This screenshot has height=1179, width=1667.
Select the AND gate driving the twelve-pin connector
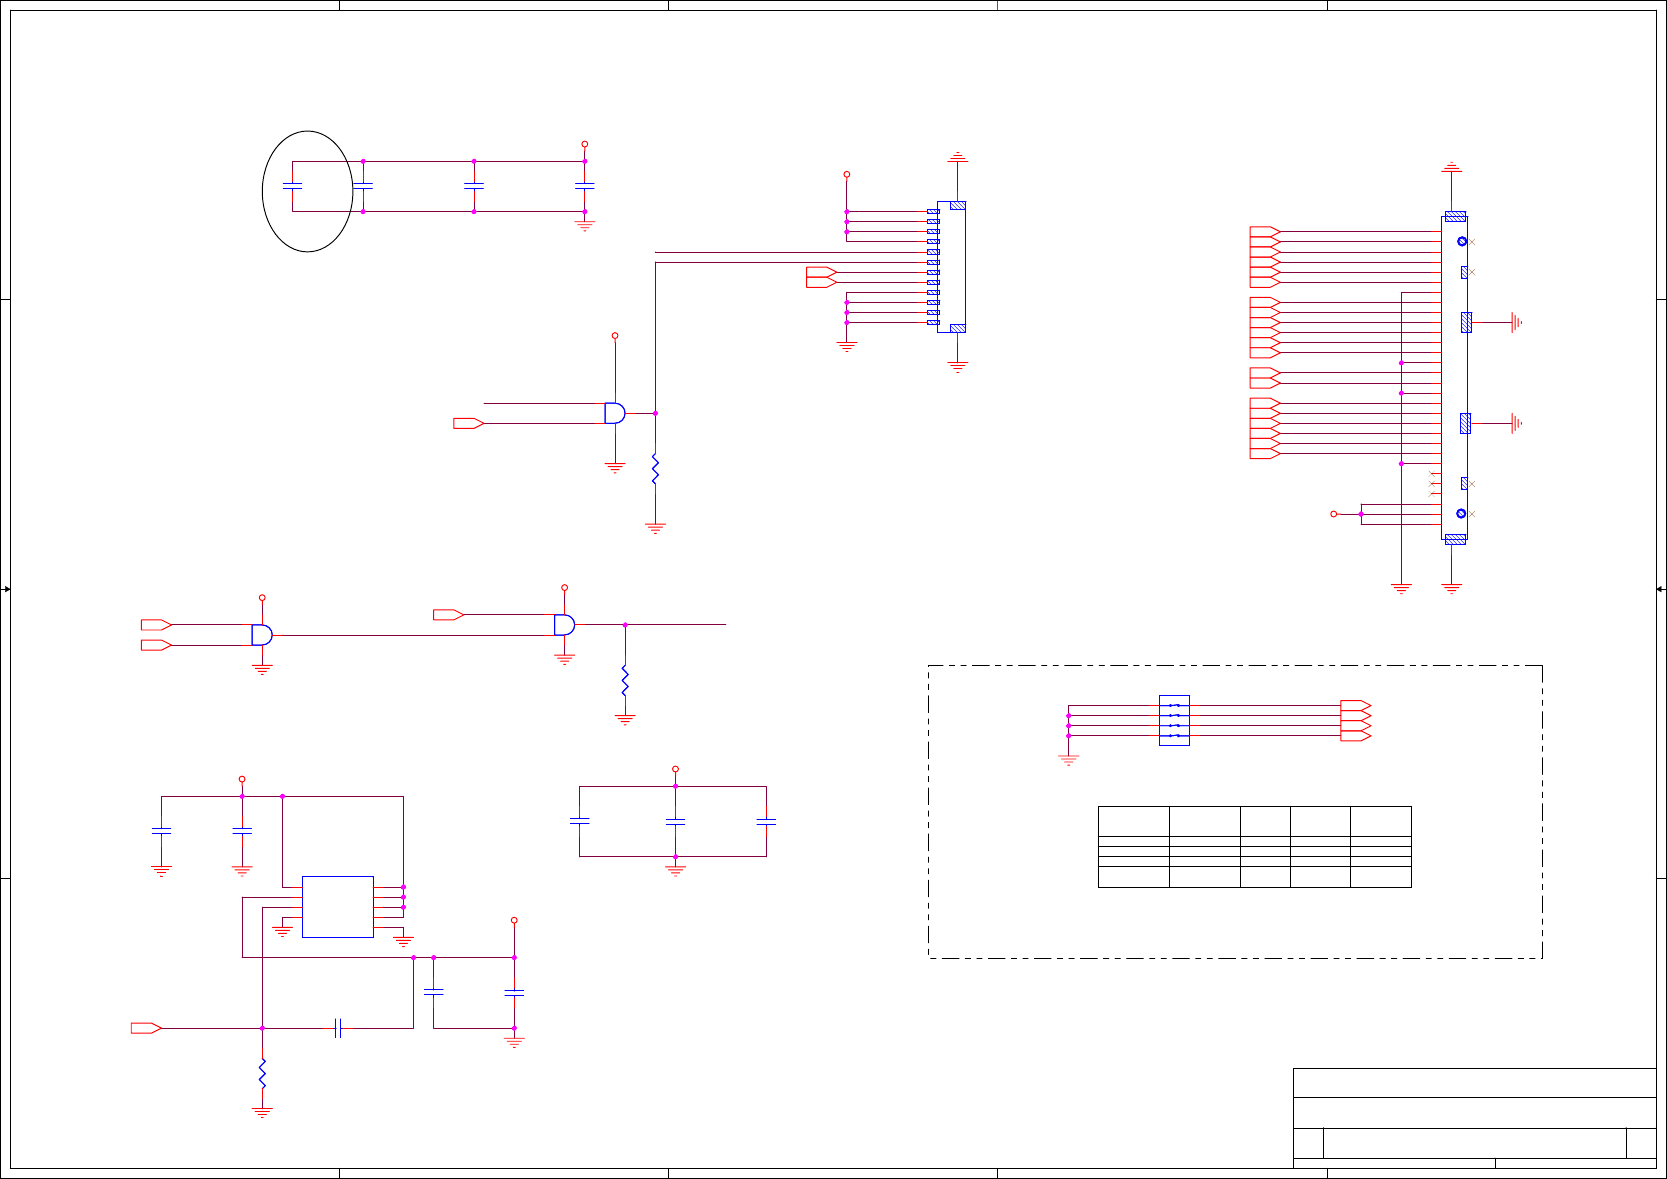click(615, 413)
